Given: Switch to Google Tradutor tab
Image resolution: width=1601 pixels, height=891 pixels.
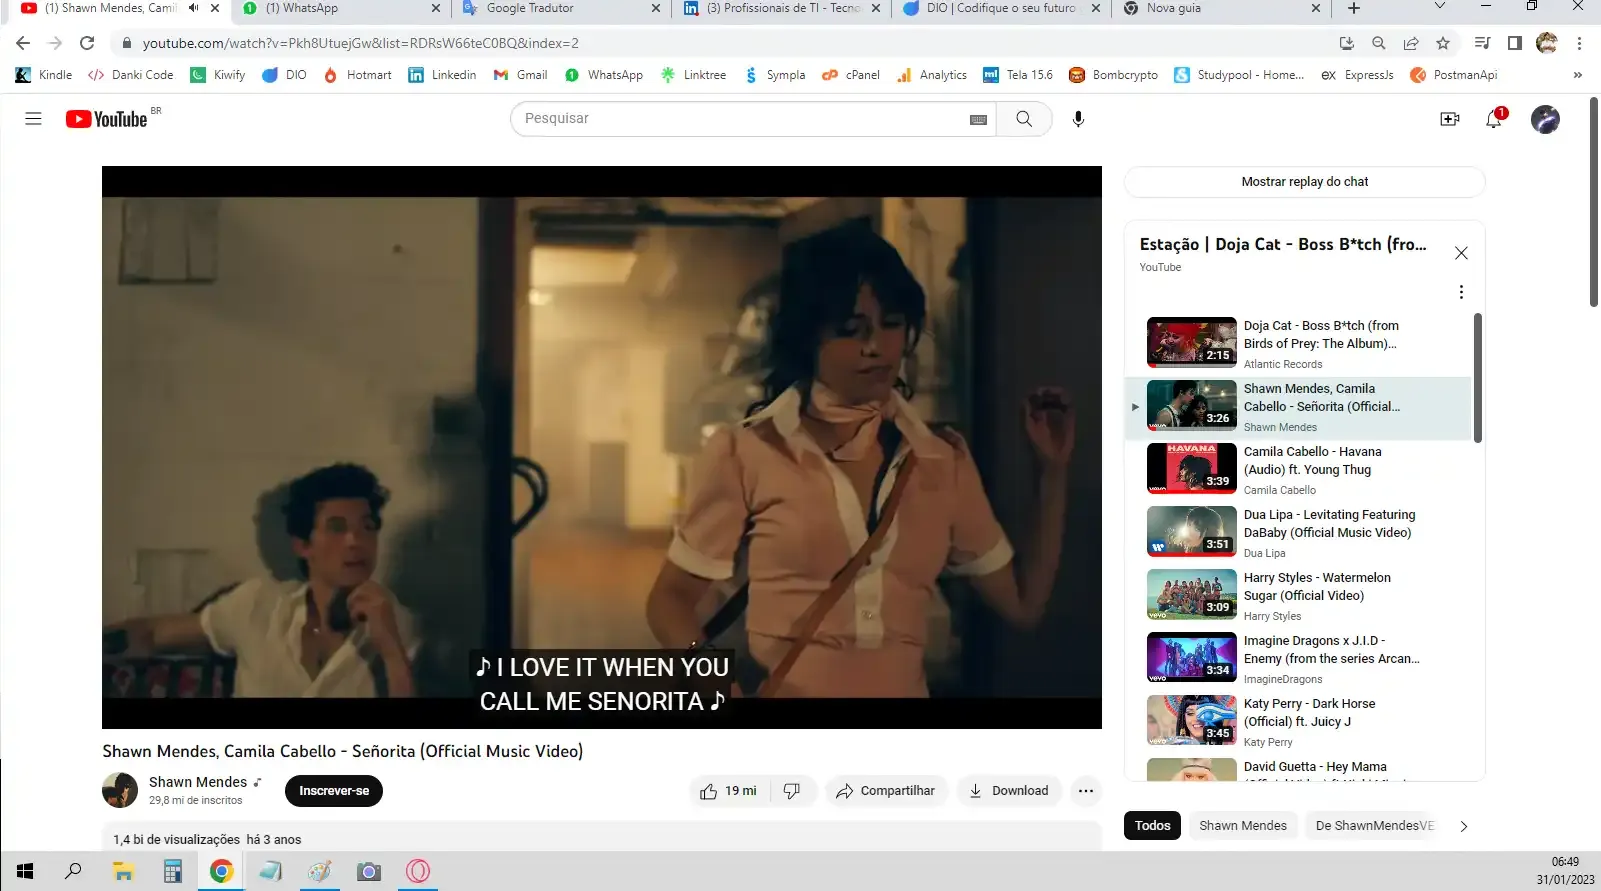Looking at the screenshot, I should 561,8.
